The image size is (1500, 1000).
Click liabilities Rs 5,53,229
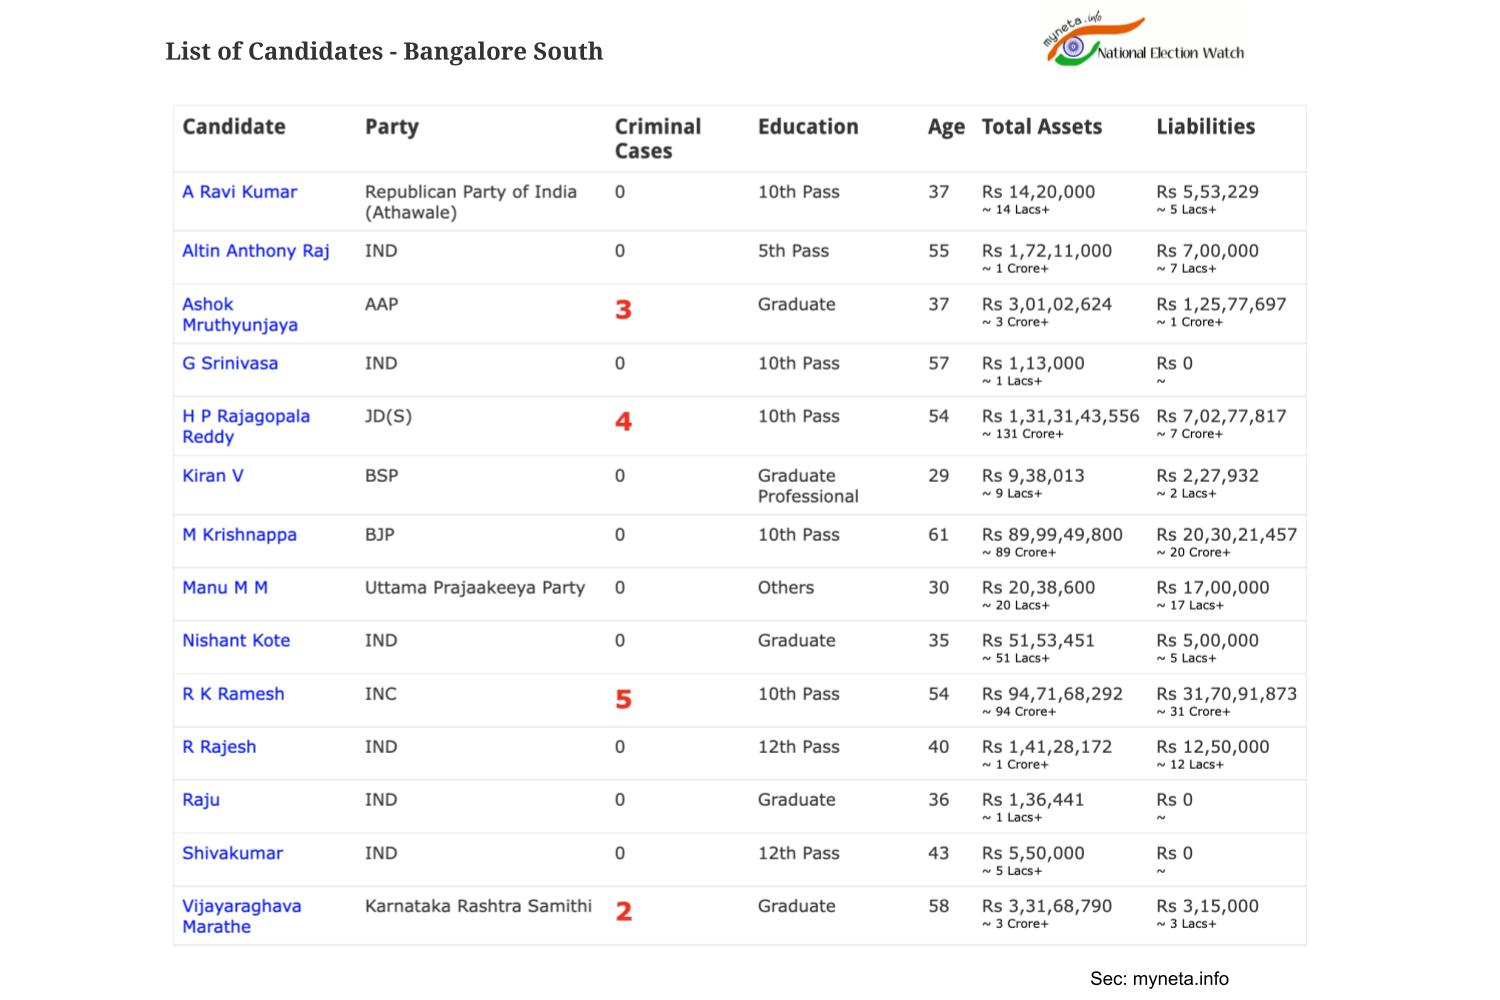pyautogui.click(x=1208, y=192)
